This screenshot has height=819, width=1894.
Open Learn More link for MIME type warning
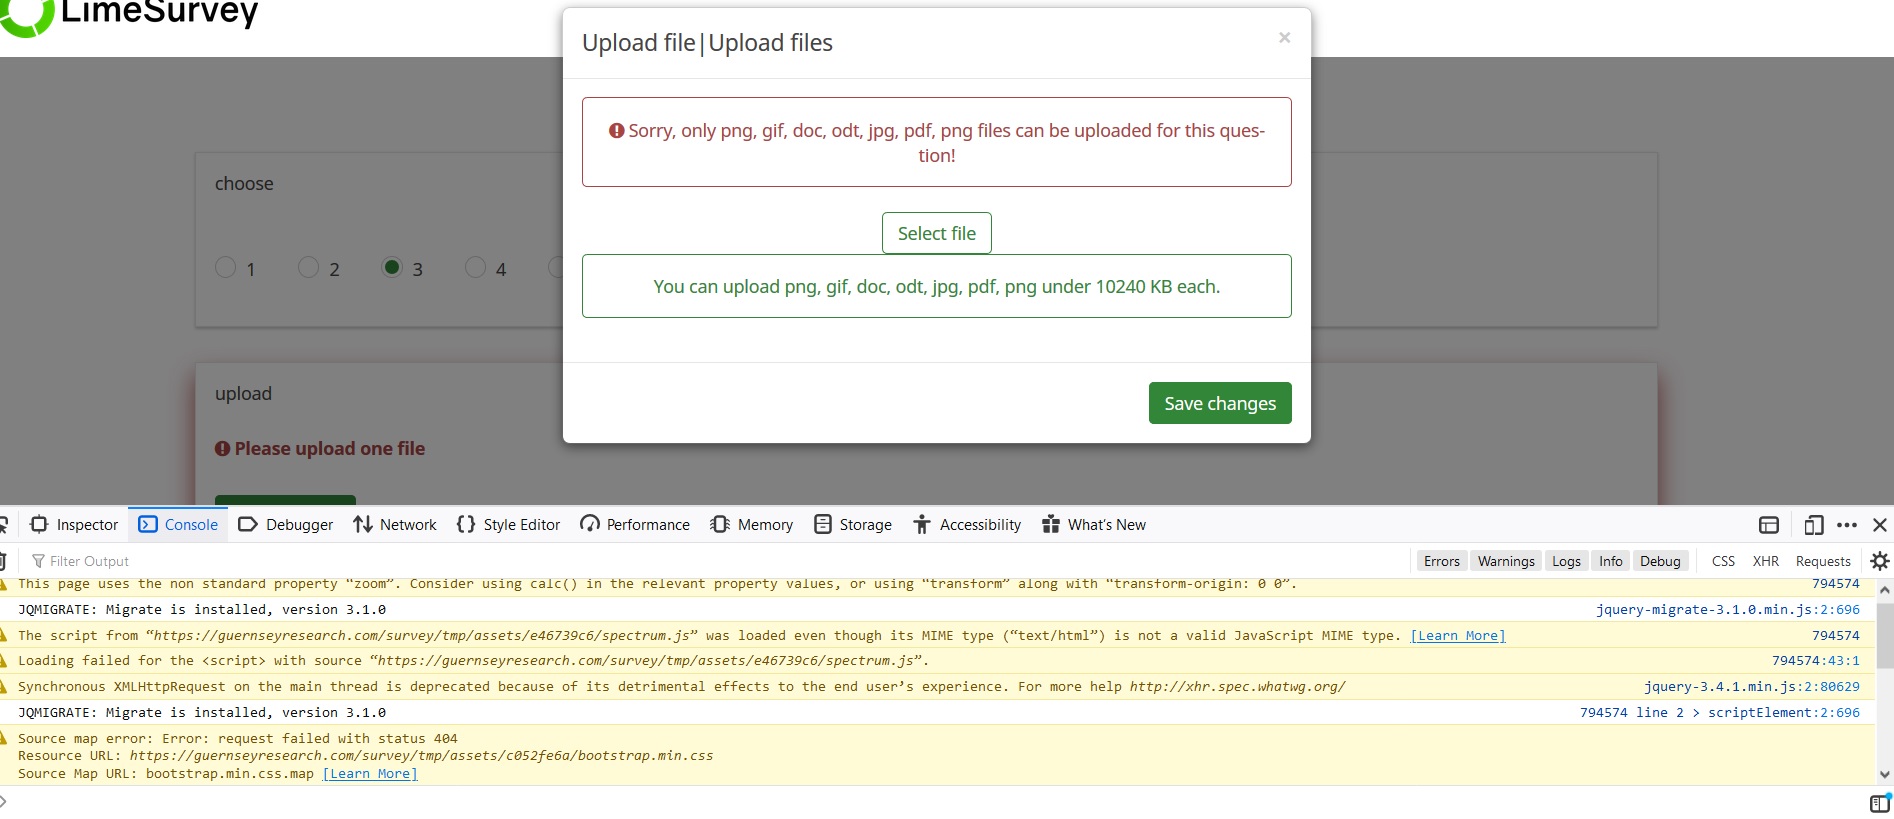[x=1458, y=636]
